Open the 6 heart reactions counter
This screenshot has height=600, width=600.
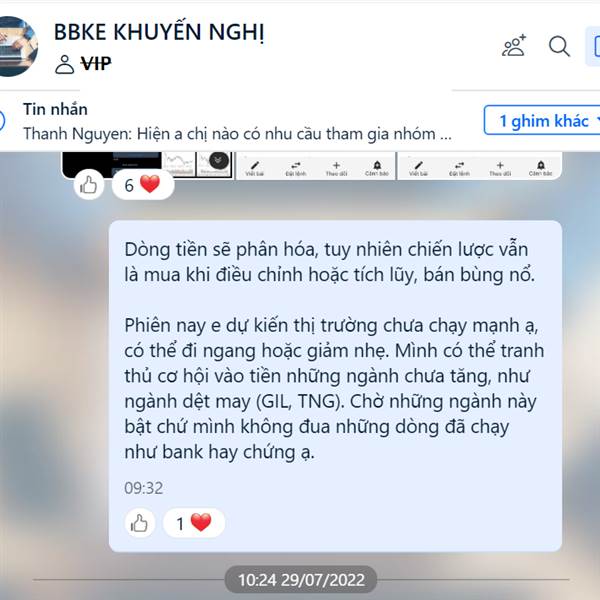pyautogui.click(x=143, y=185)
